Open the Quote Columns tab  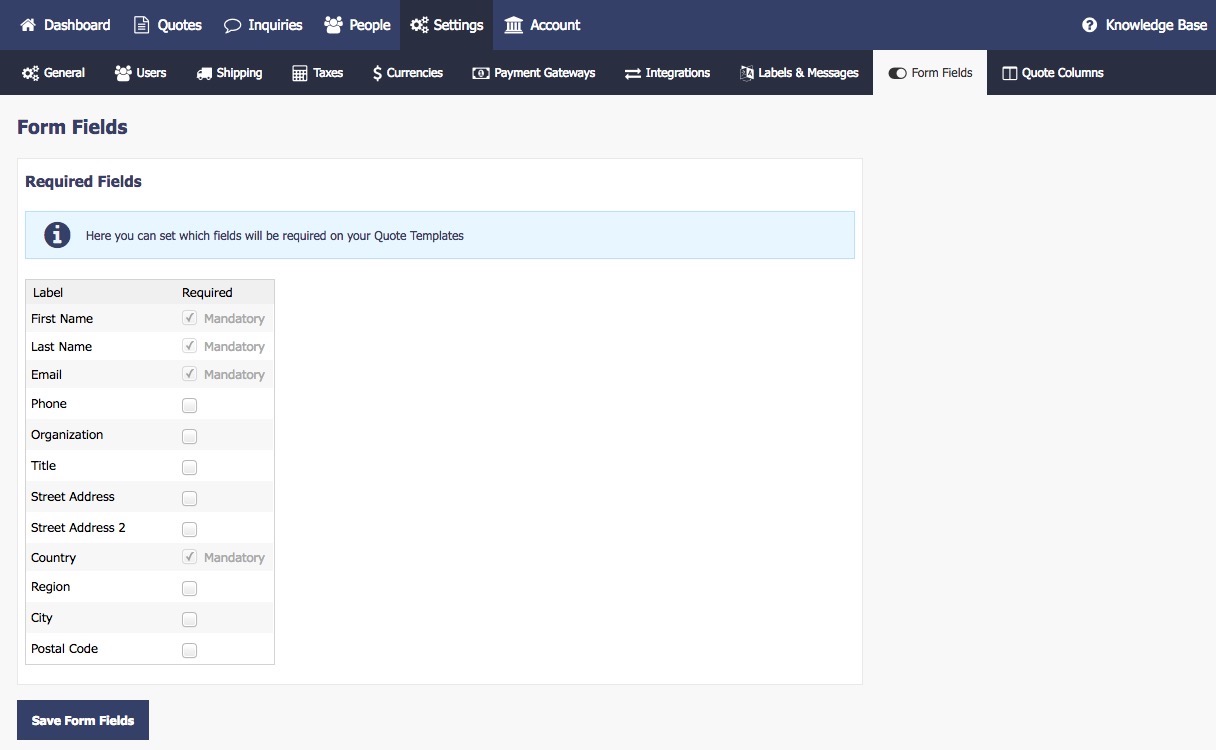pyautogui.click(x=1052, y=73)
